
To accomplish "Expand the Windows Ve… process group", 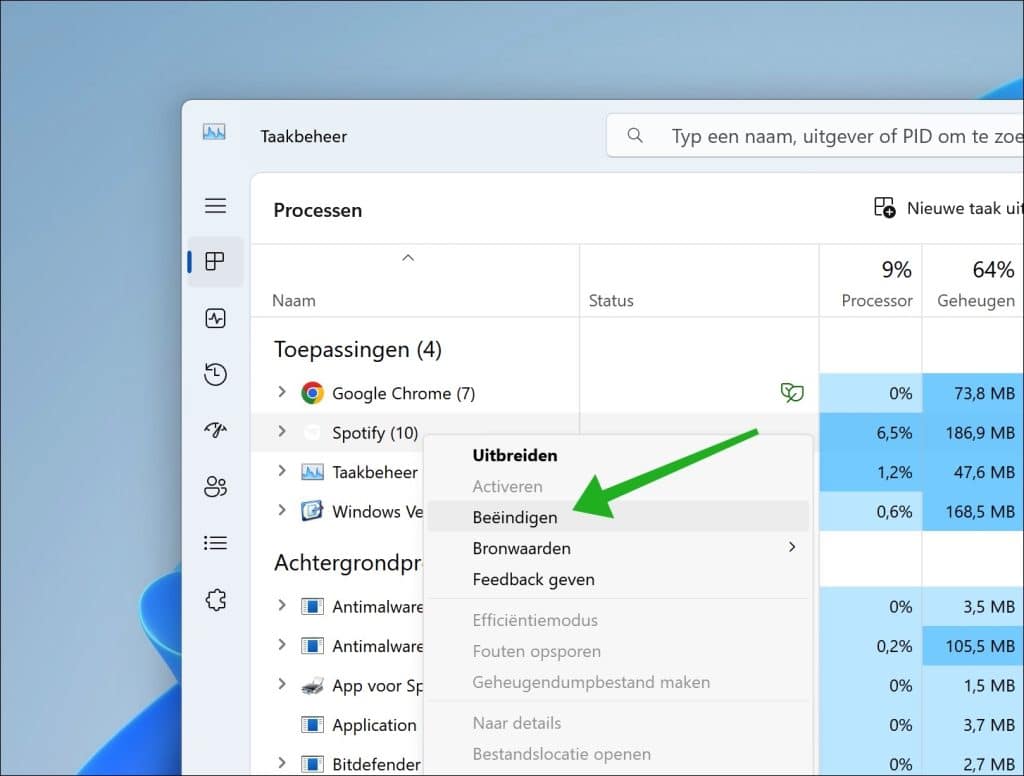I will tap(281, 510).
